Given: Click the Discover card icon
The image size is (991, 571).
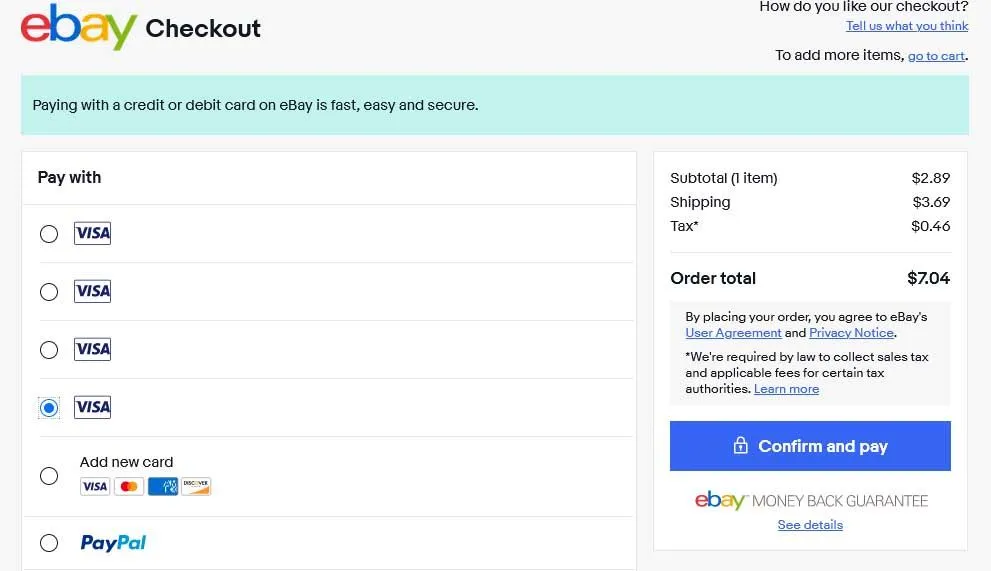Looking at the screenshot, I should pos(196,487).
